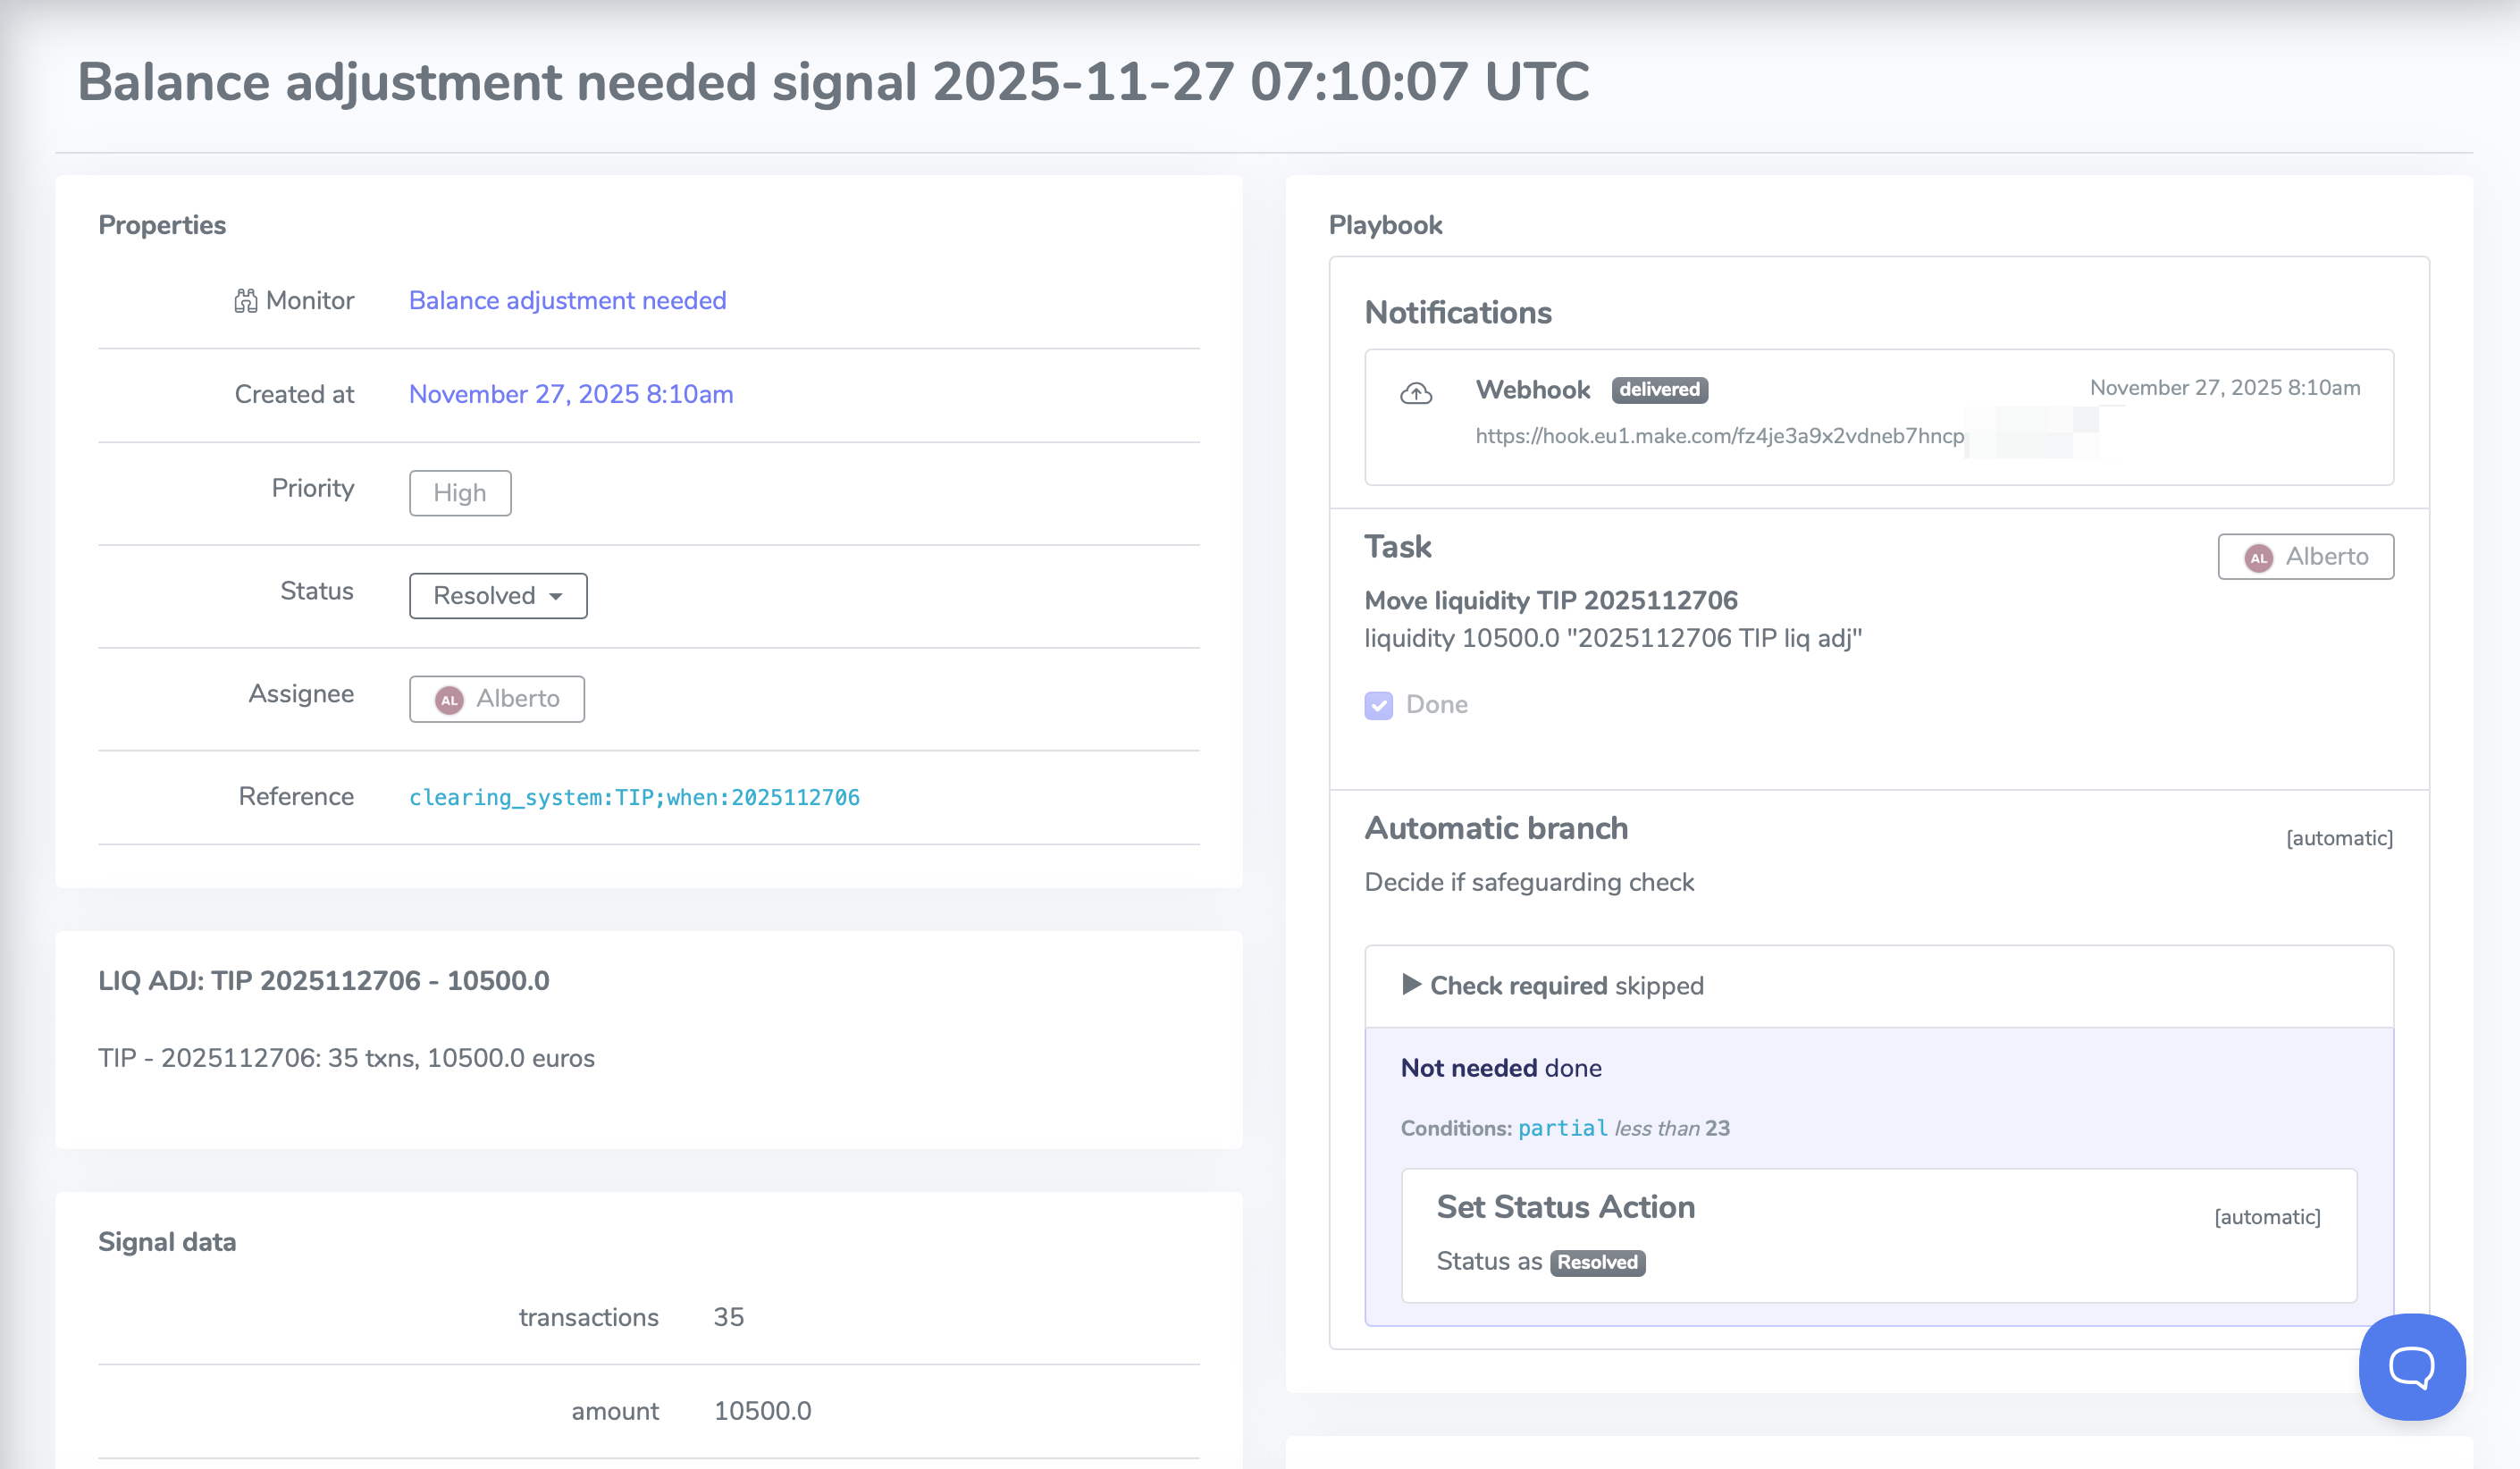The width and height of the screenshot is (2520, 1469).
Task: Open the Status dropdown showing Resolved
Action: pyautogui.click(x=497, y=595)
